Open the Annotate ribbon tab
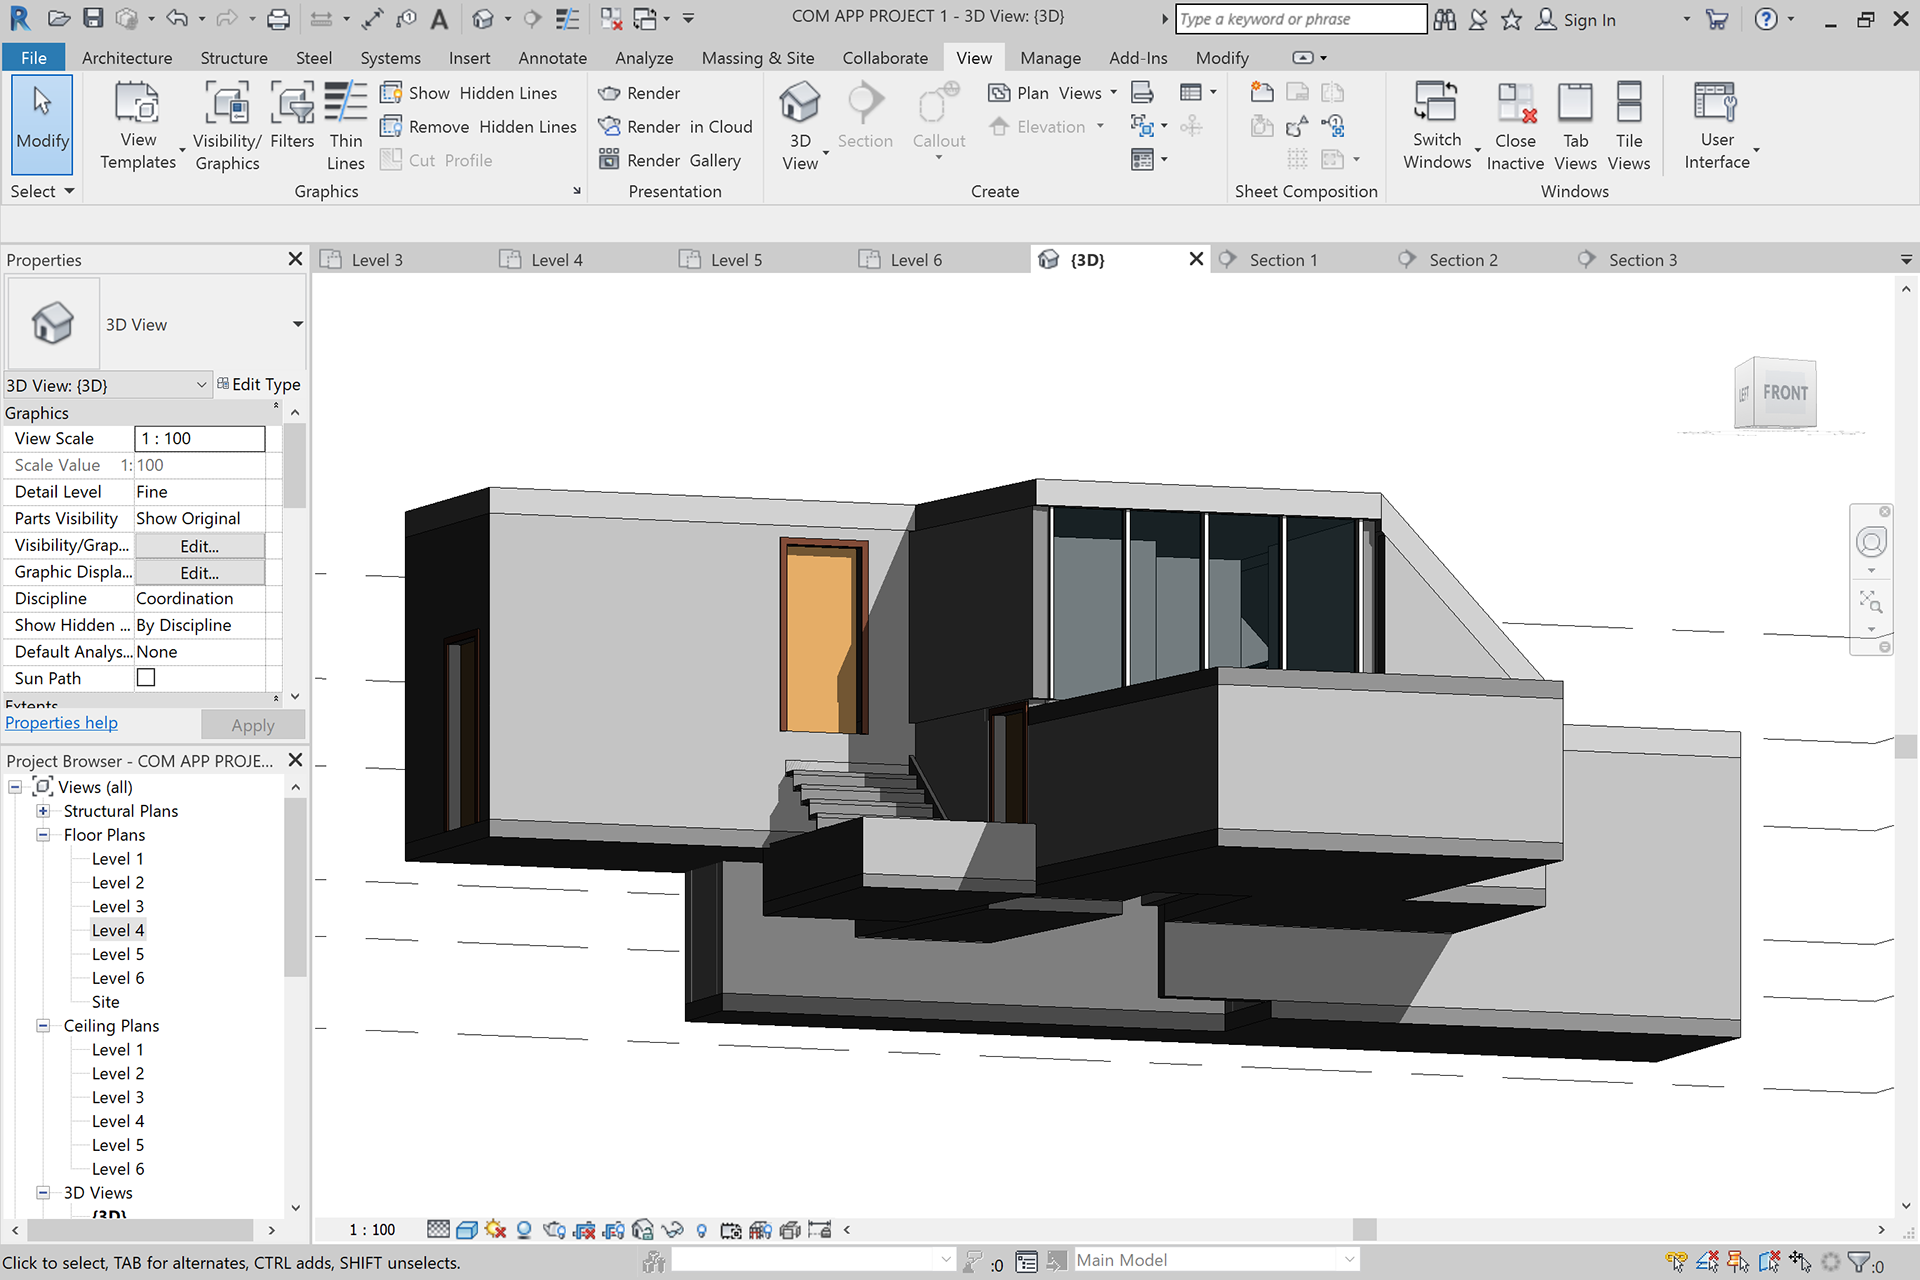The image size is (1920, 1280). [x=552, y=58]
